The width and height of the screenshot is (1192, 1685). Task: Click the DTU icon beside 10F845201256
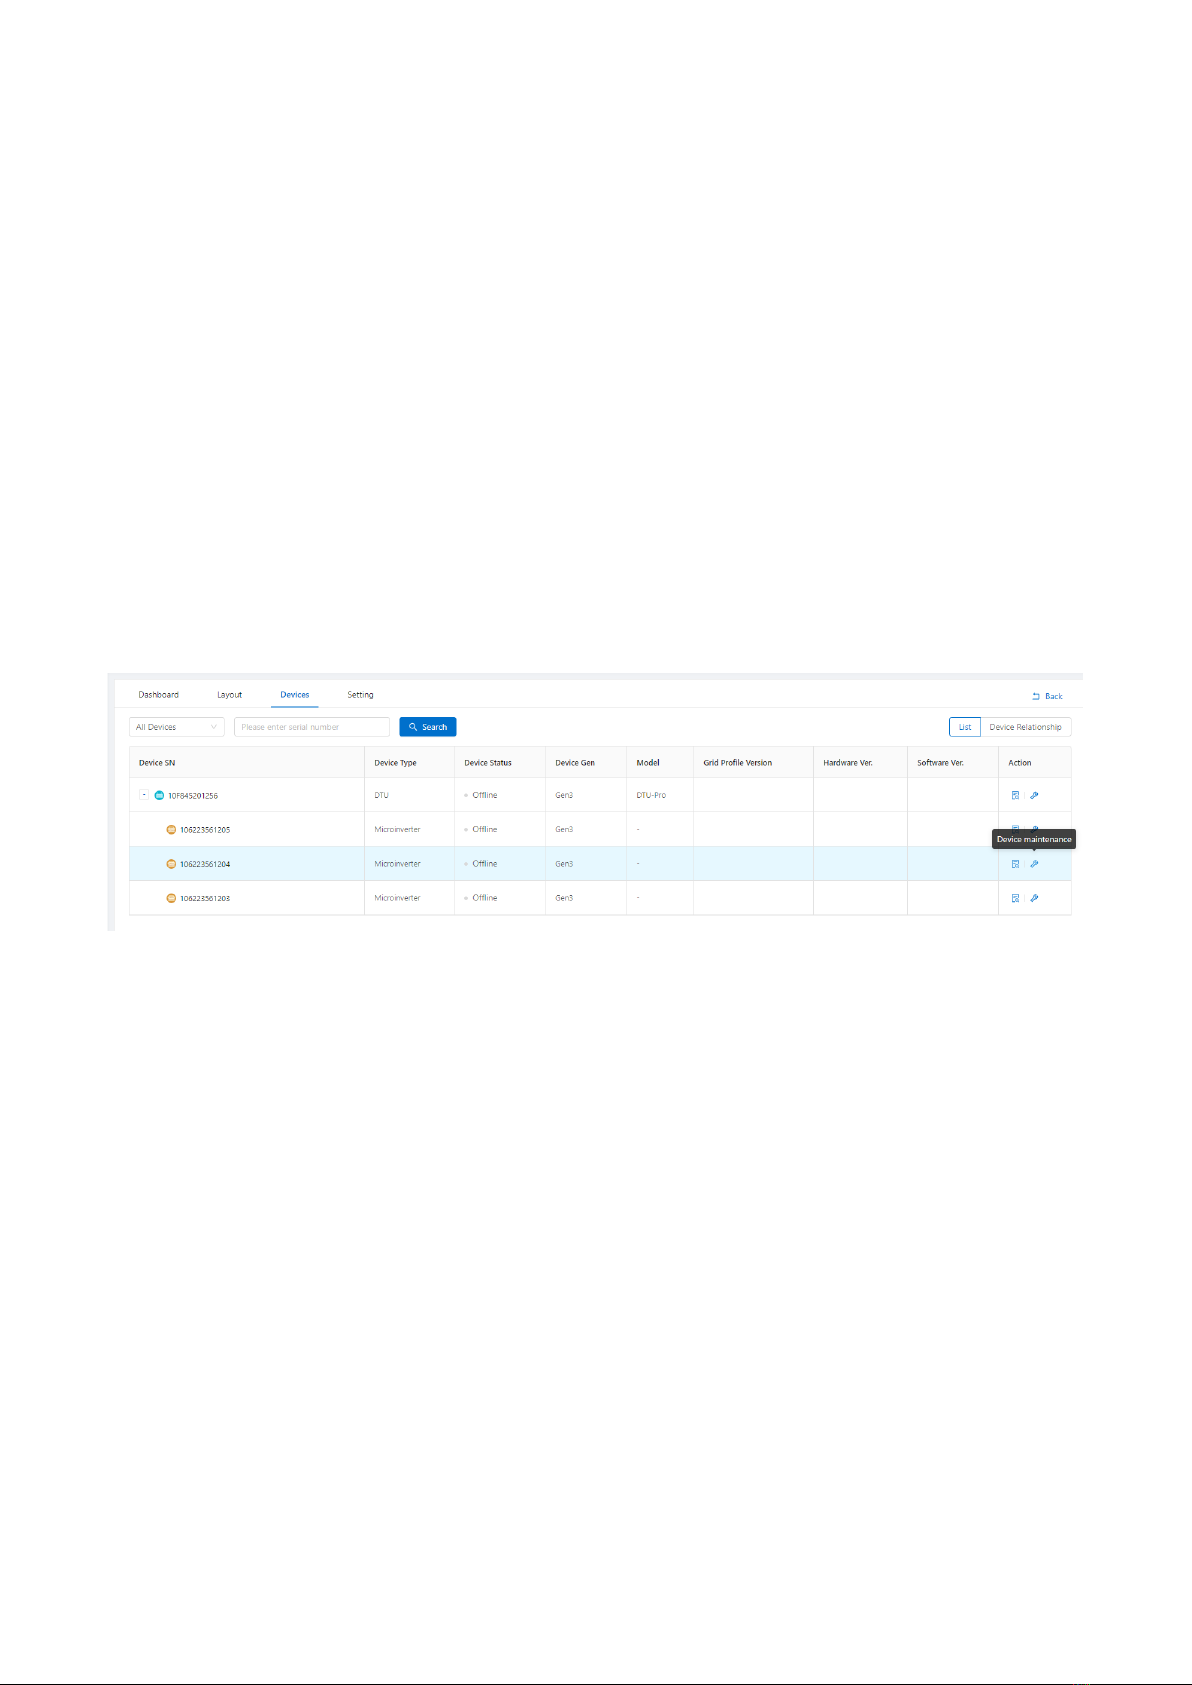click(159, 796)
